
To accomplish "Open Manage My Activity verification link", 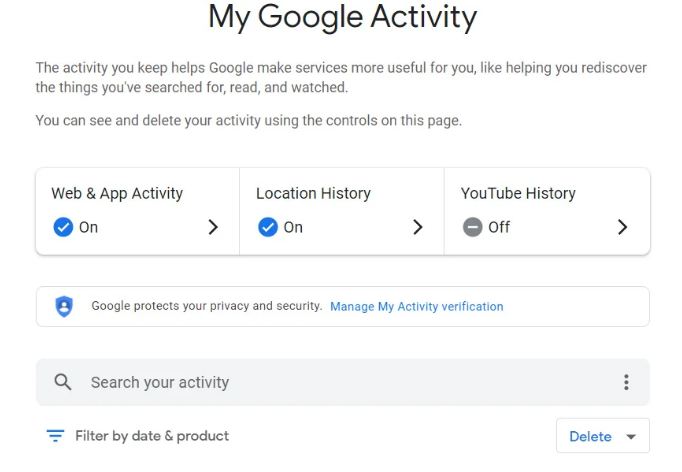I will pos(417,306).
